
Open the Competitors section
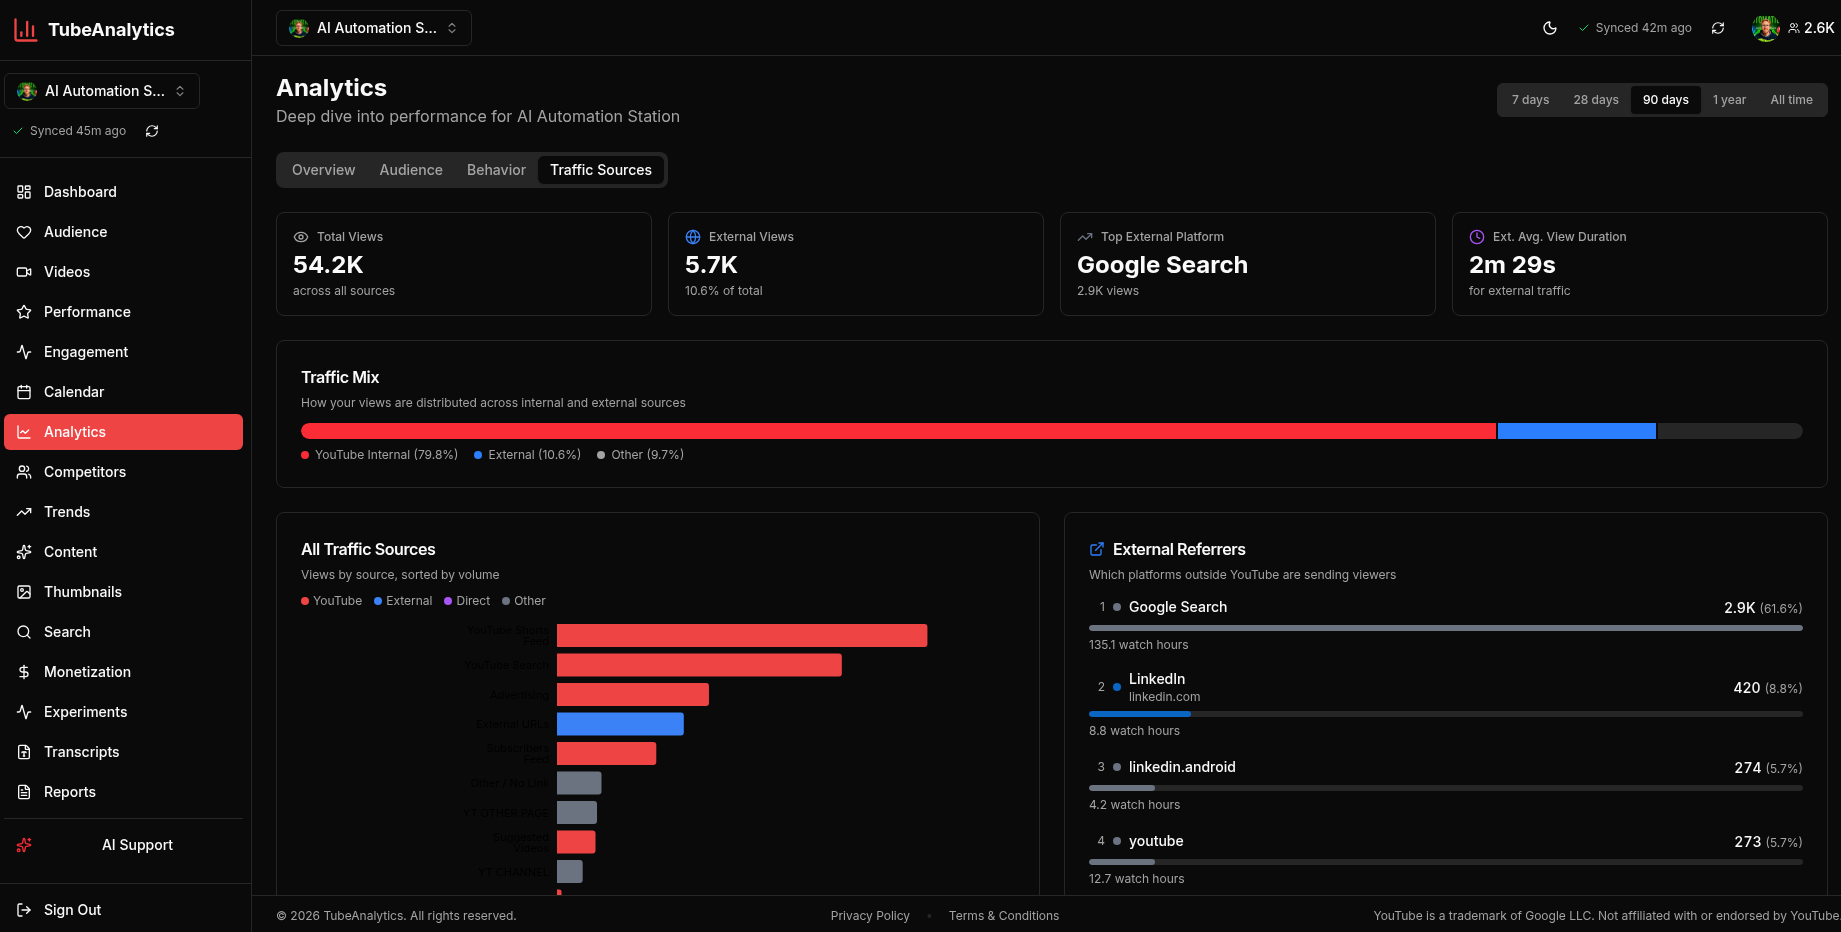point(85,471)
